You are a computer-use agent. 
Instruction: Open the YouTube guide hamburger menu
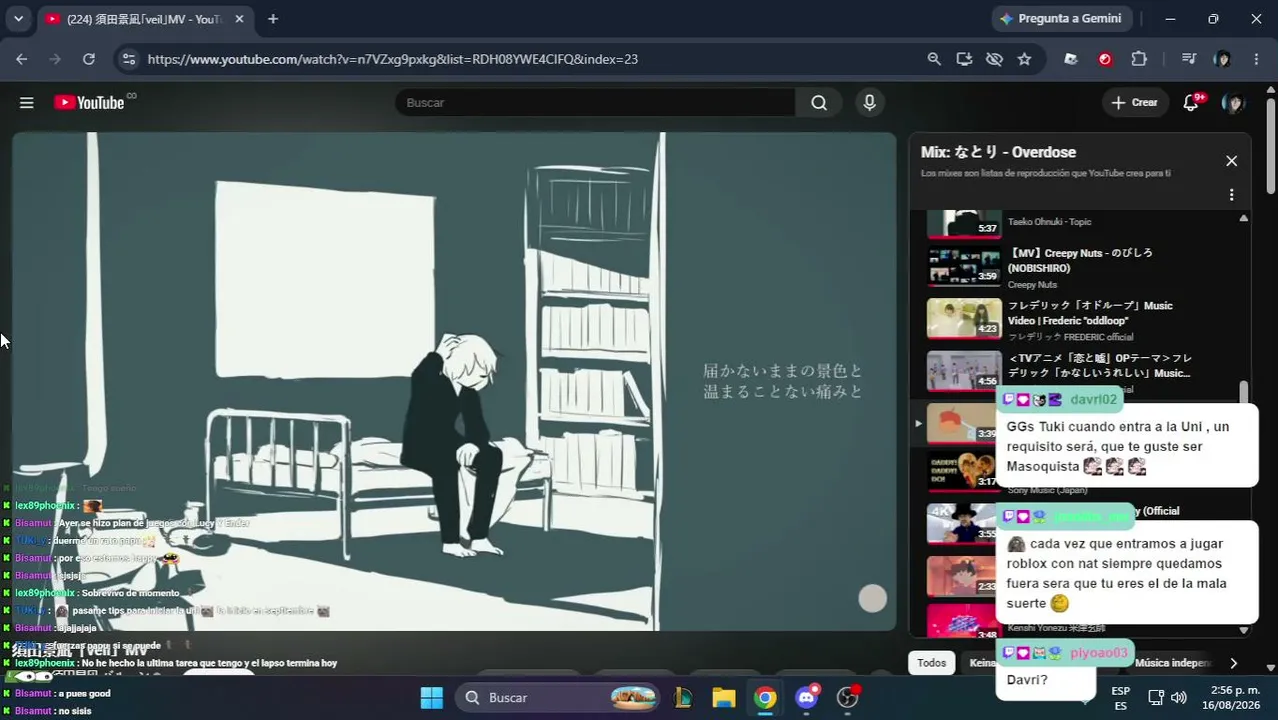point(27,103)
